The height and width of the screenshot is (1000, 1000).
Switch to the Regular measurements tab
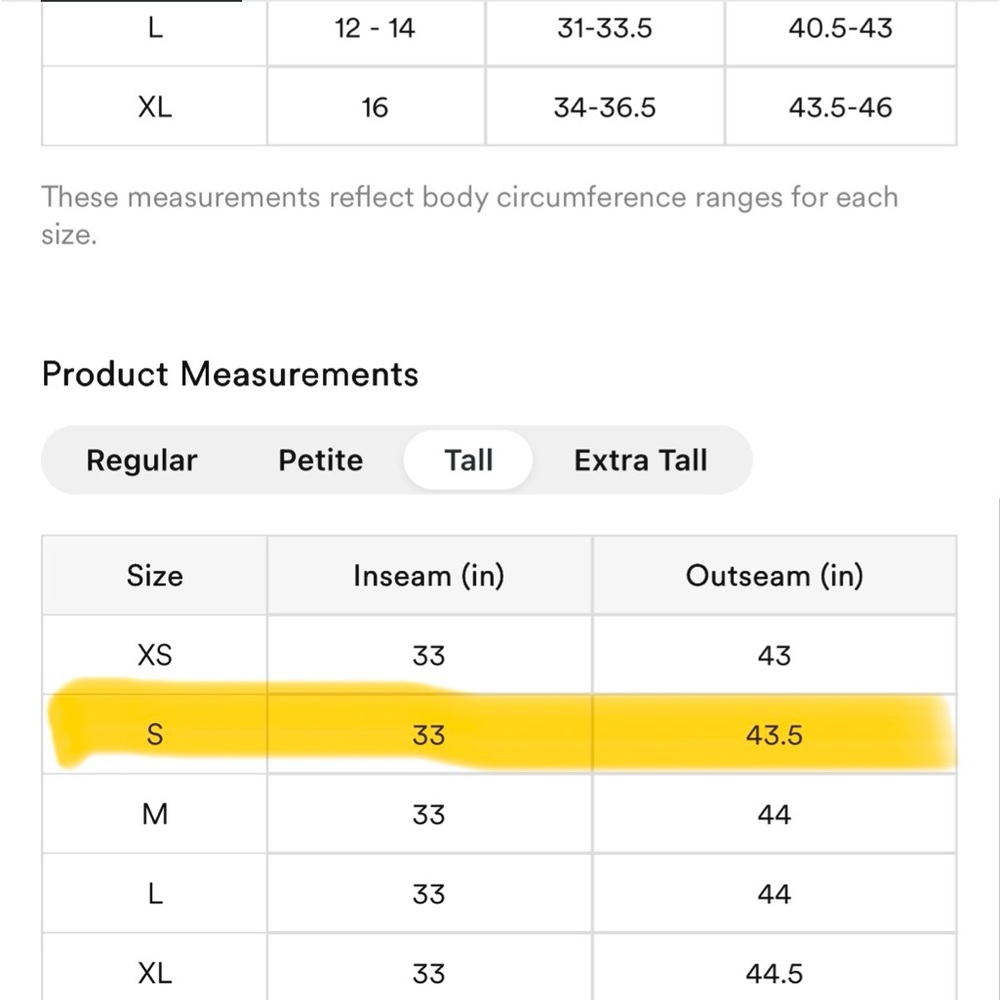coord(142,460)
